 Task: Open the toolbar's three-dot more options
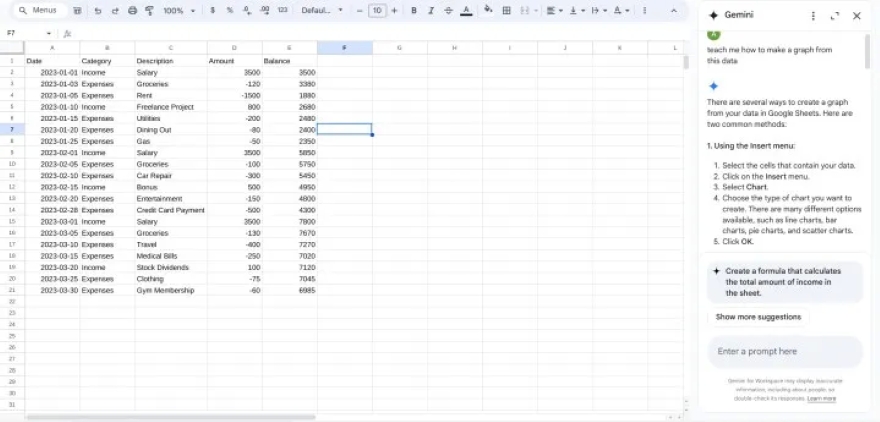click(644, 11)
